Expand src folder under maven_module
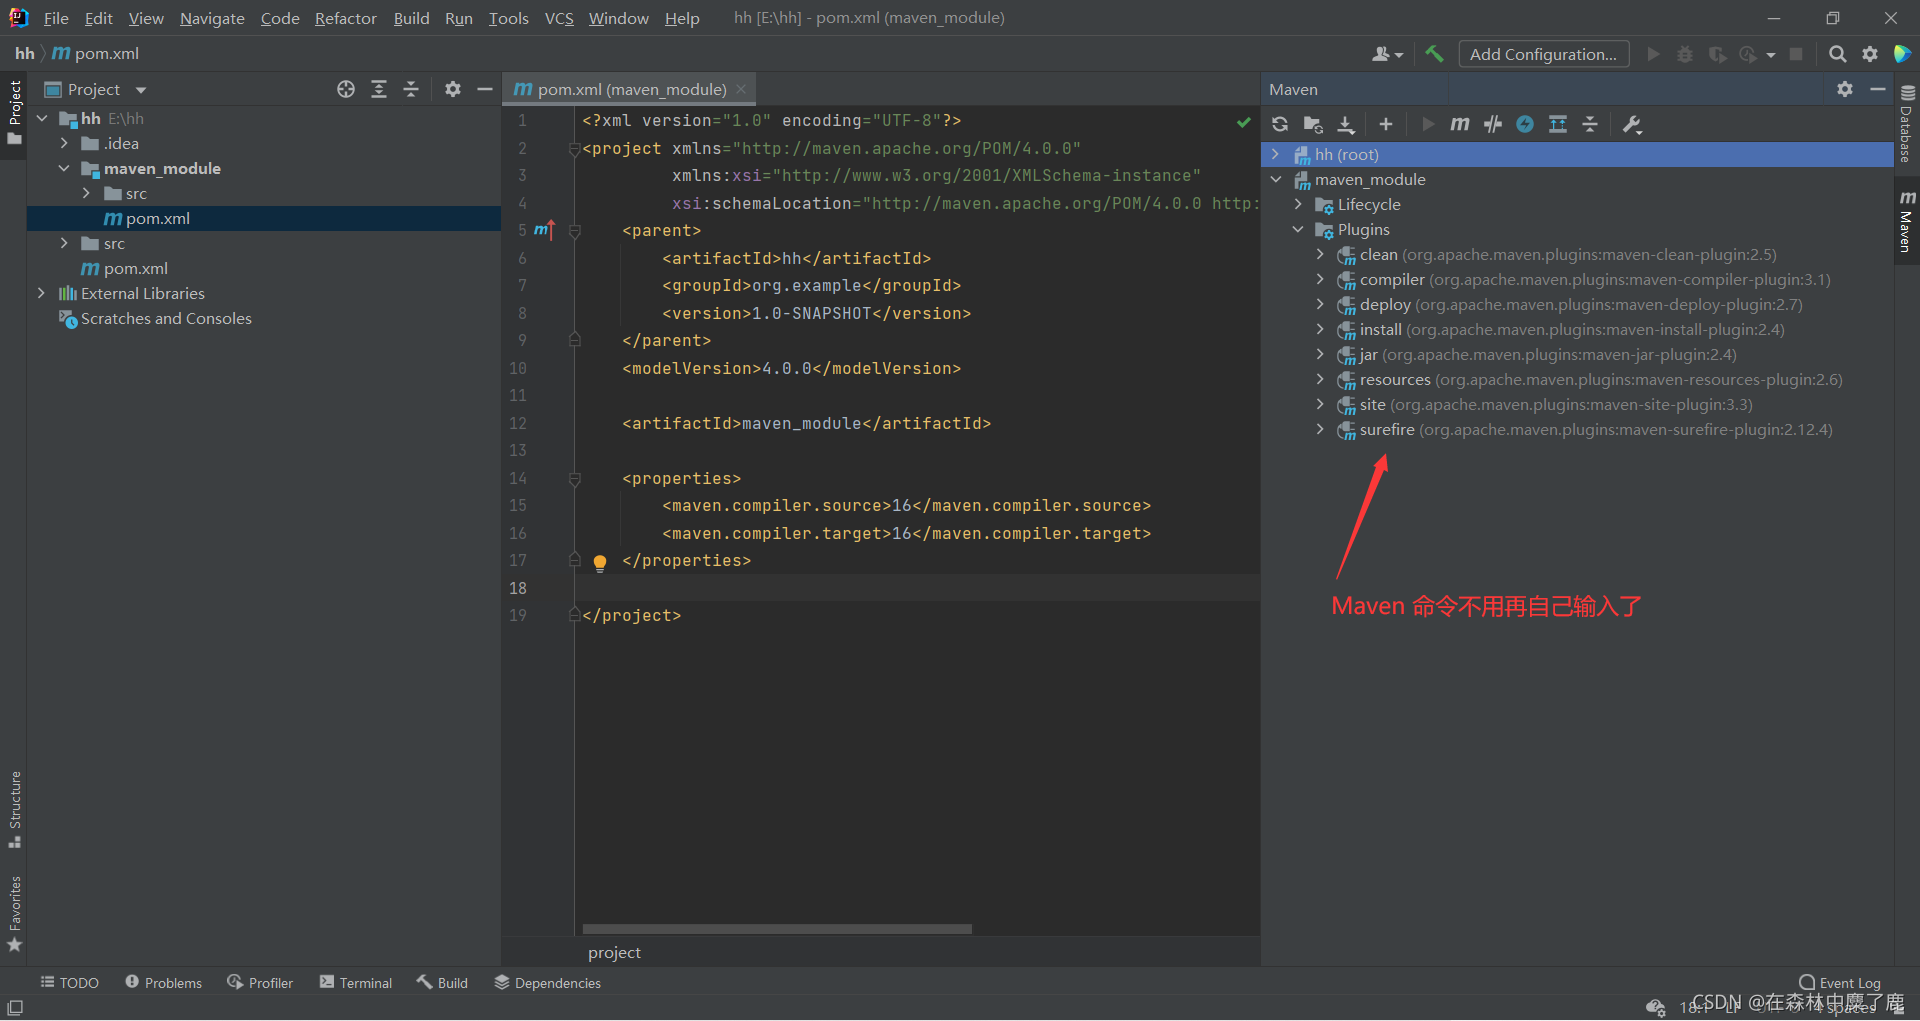The height and width of the screenshot is (1021, 1920). coord(86,193)
